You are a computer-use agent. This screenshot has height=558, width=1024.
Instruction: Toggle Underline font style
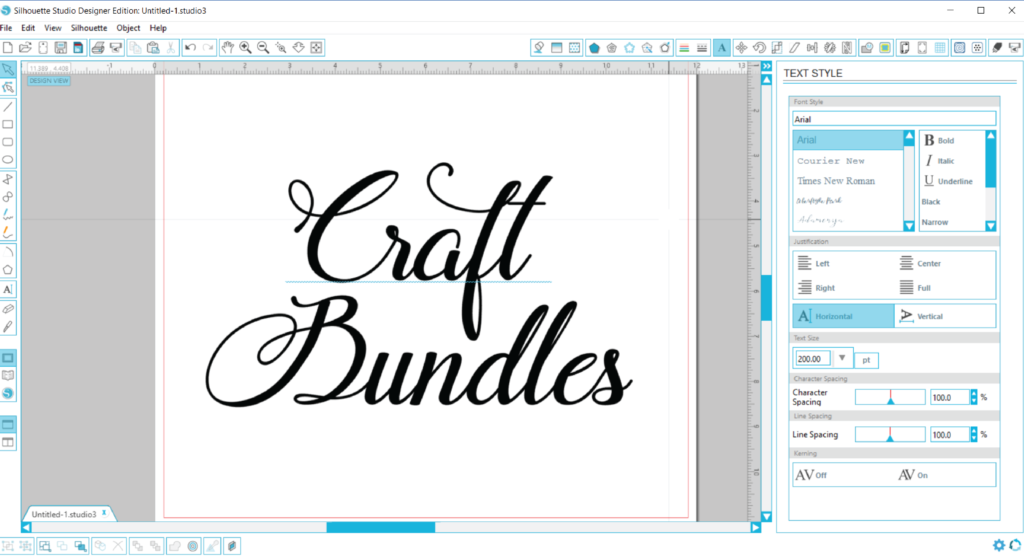948,181
